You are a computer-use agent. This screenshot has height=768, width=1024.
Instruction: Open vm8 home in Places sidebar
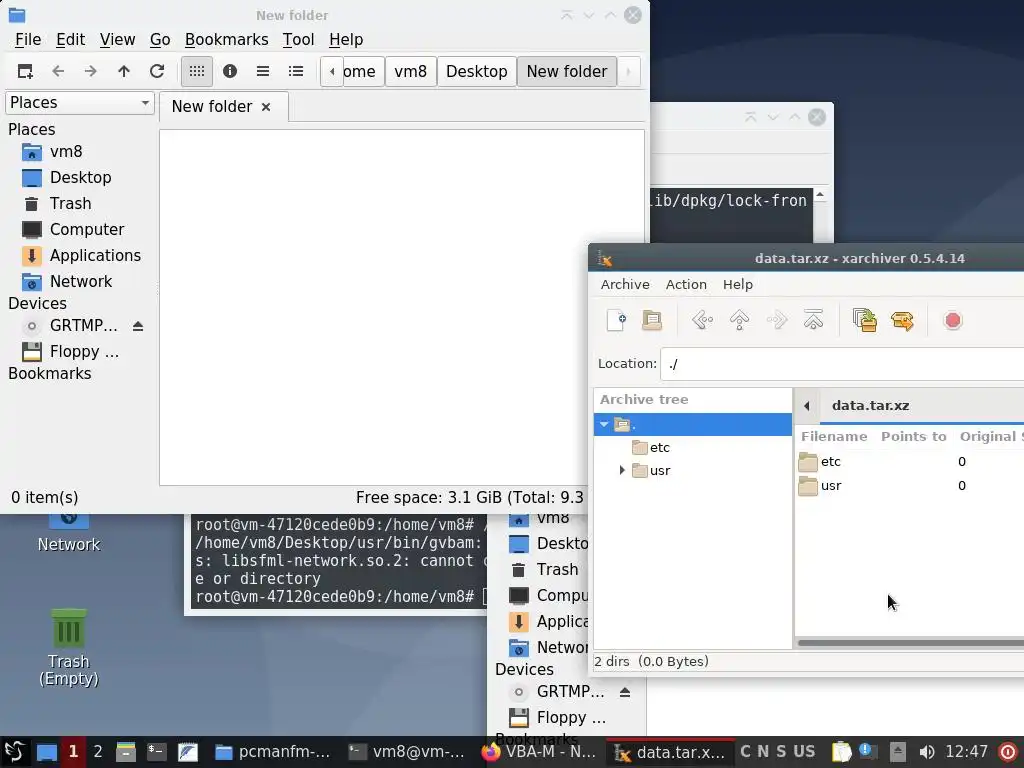point(66,152)
